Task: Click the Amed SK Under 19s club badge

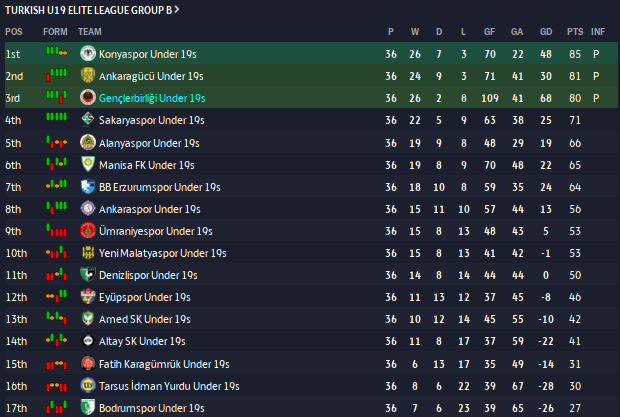Action: tap(88, 319)
